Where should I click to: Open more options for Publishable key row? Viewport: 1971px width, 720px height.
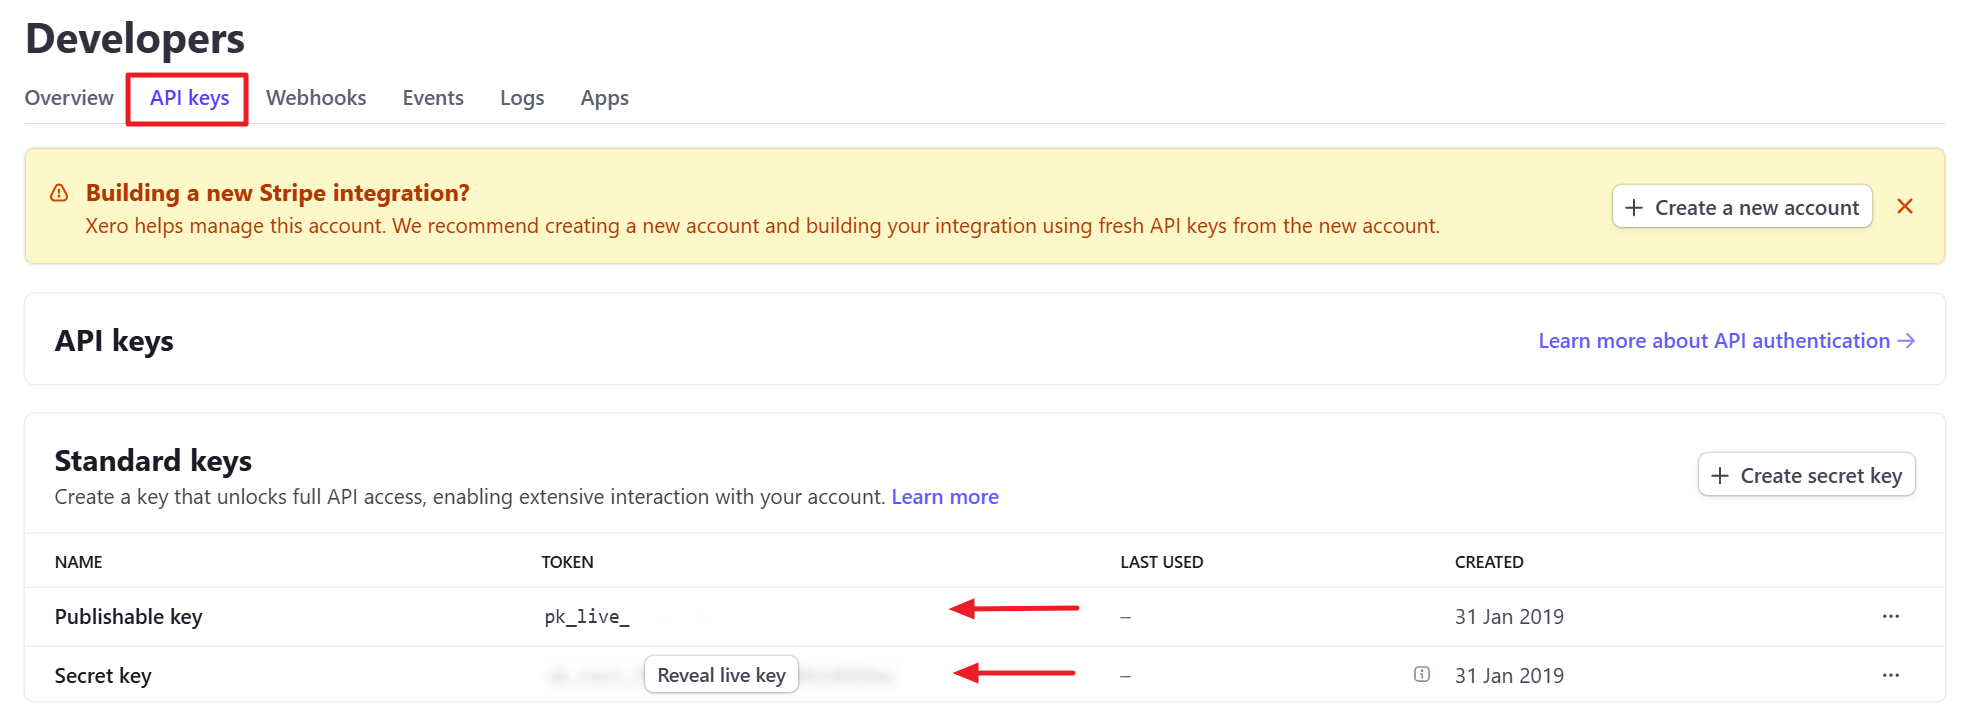tap(1890, 616)
